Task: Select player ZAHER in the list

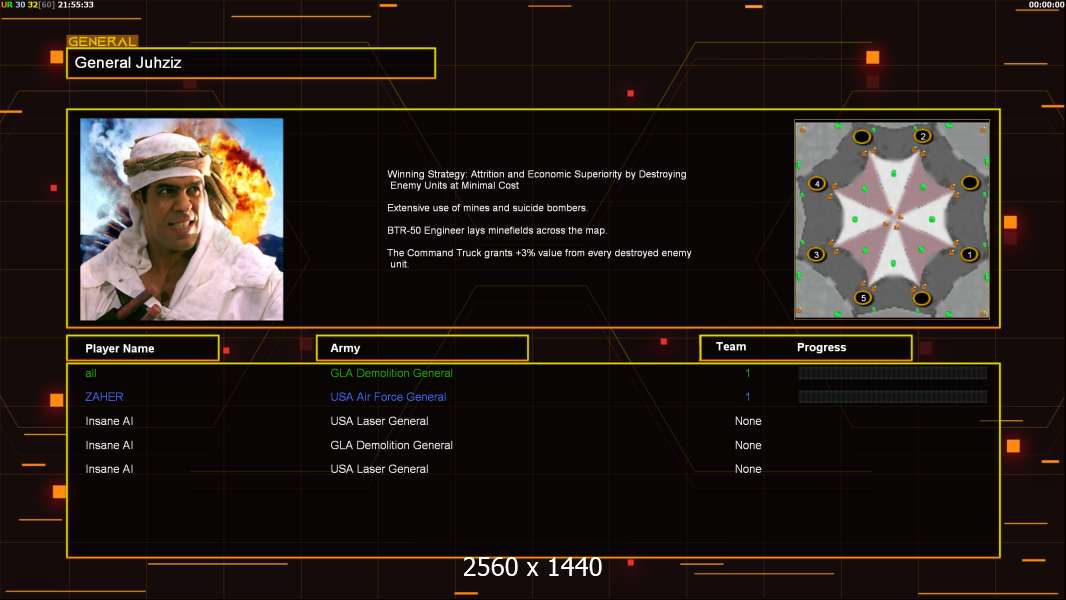Action: pos(104,397)
